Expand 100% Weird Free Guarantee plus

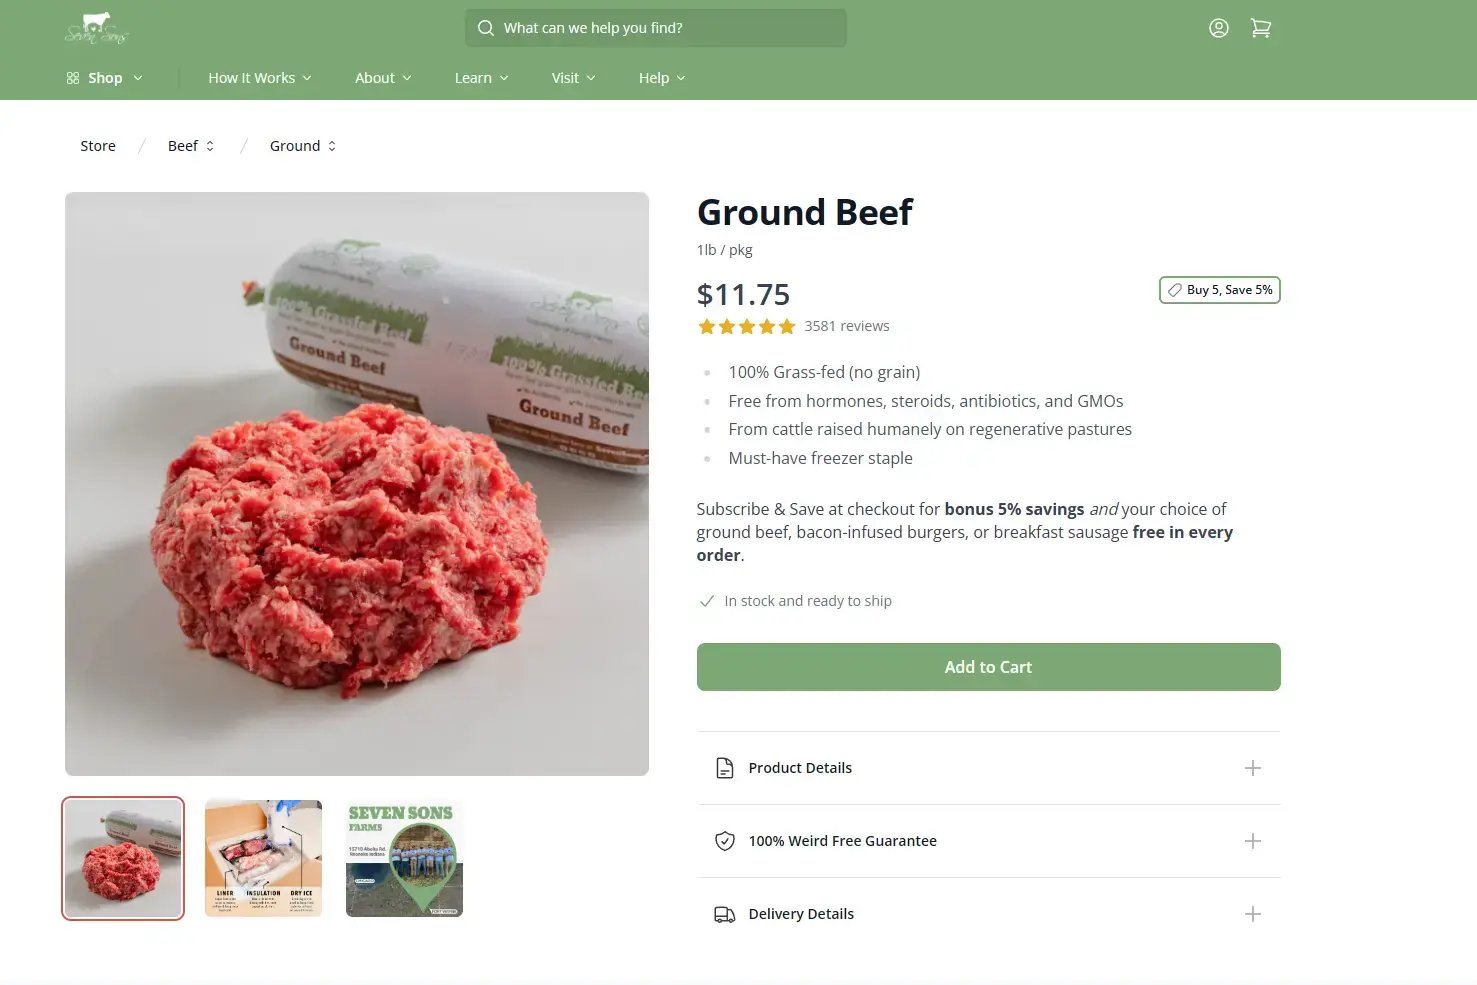point(1252,841)
